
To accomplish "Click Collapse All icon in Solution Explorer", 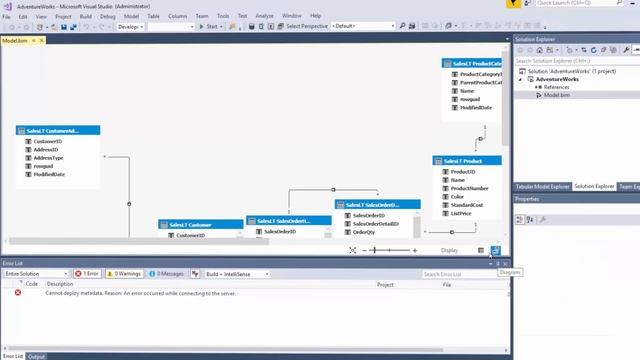I will tap(603, 50).
